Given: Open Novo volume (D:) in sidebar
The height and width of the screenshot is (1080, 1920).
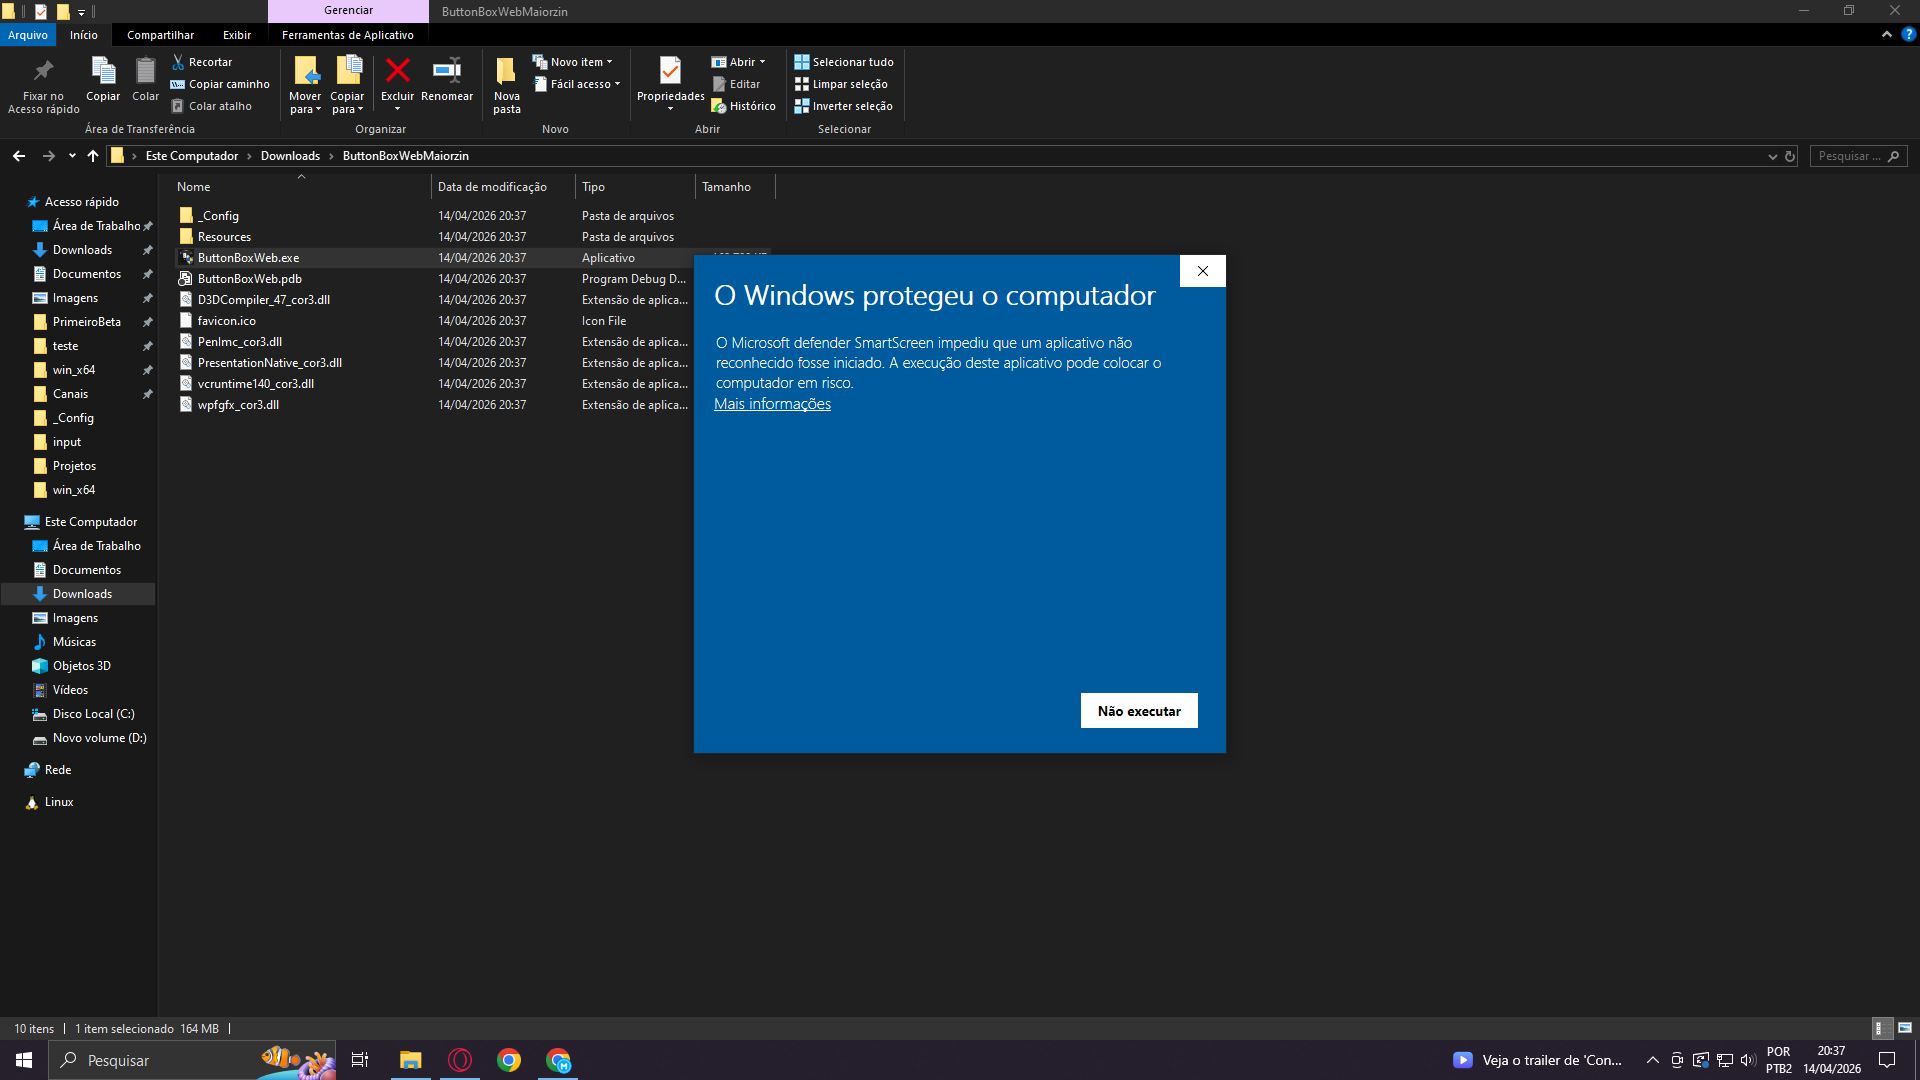Looking at the screenshot, I should pos(99,738).
